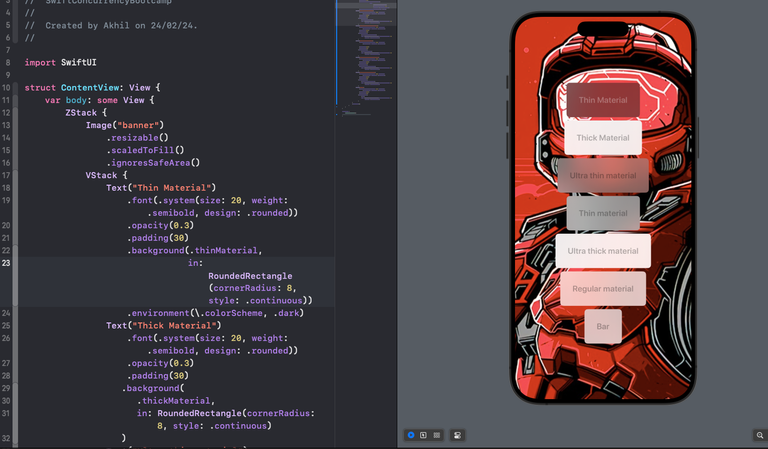
Task: Switch canvas to Selectable preview mode
Action: 423,435
